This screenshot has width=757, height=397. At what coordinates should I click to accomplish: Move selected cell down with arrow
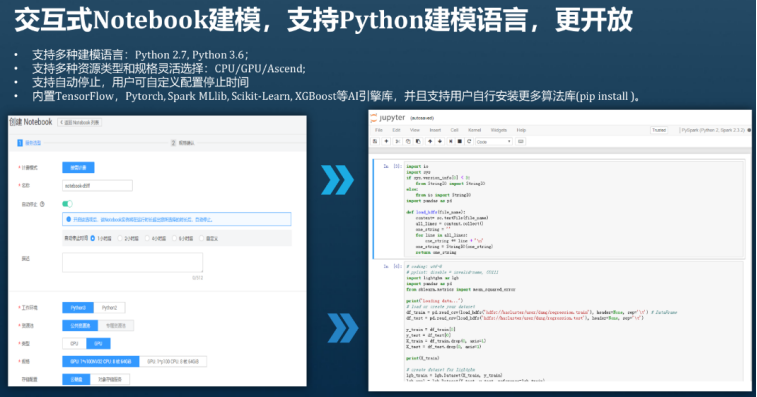[440, 142]
